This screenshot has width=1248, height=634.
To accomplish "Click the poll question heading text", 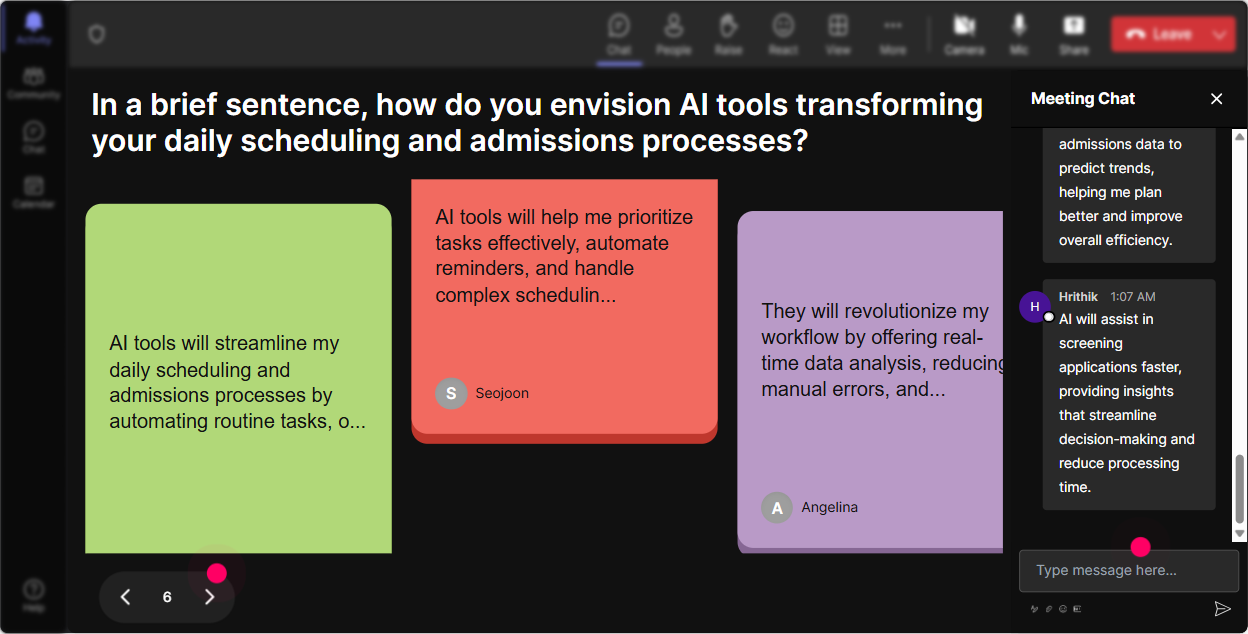I will (x=537, y=122).
